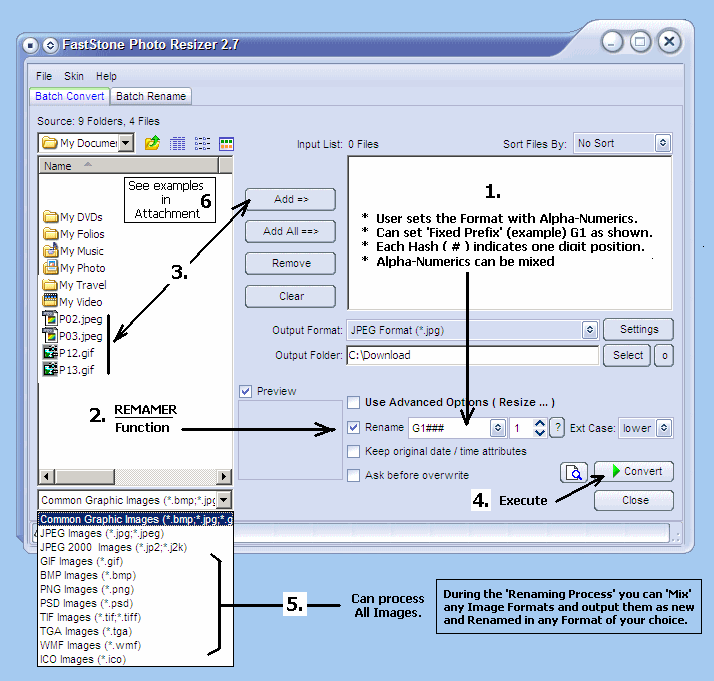Enable Use Advanced Options checkbox
This screenshot has height=681, width=714.
tap(354, 403)
